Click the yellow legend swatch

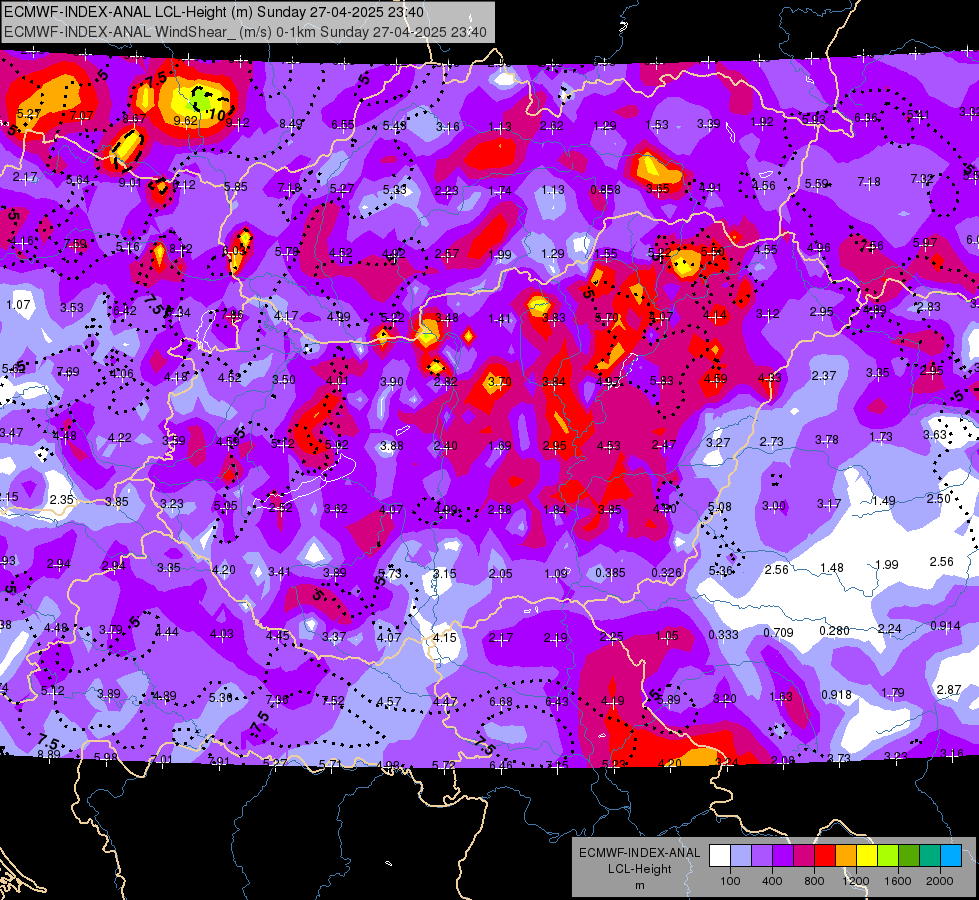pyautogui.click(x=867, y=856)
